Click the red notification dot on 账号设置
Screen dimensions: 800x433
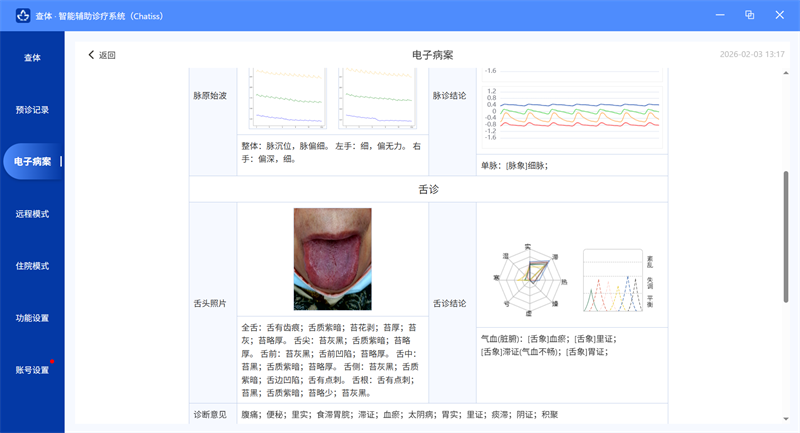52,362
